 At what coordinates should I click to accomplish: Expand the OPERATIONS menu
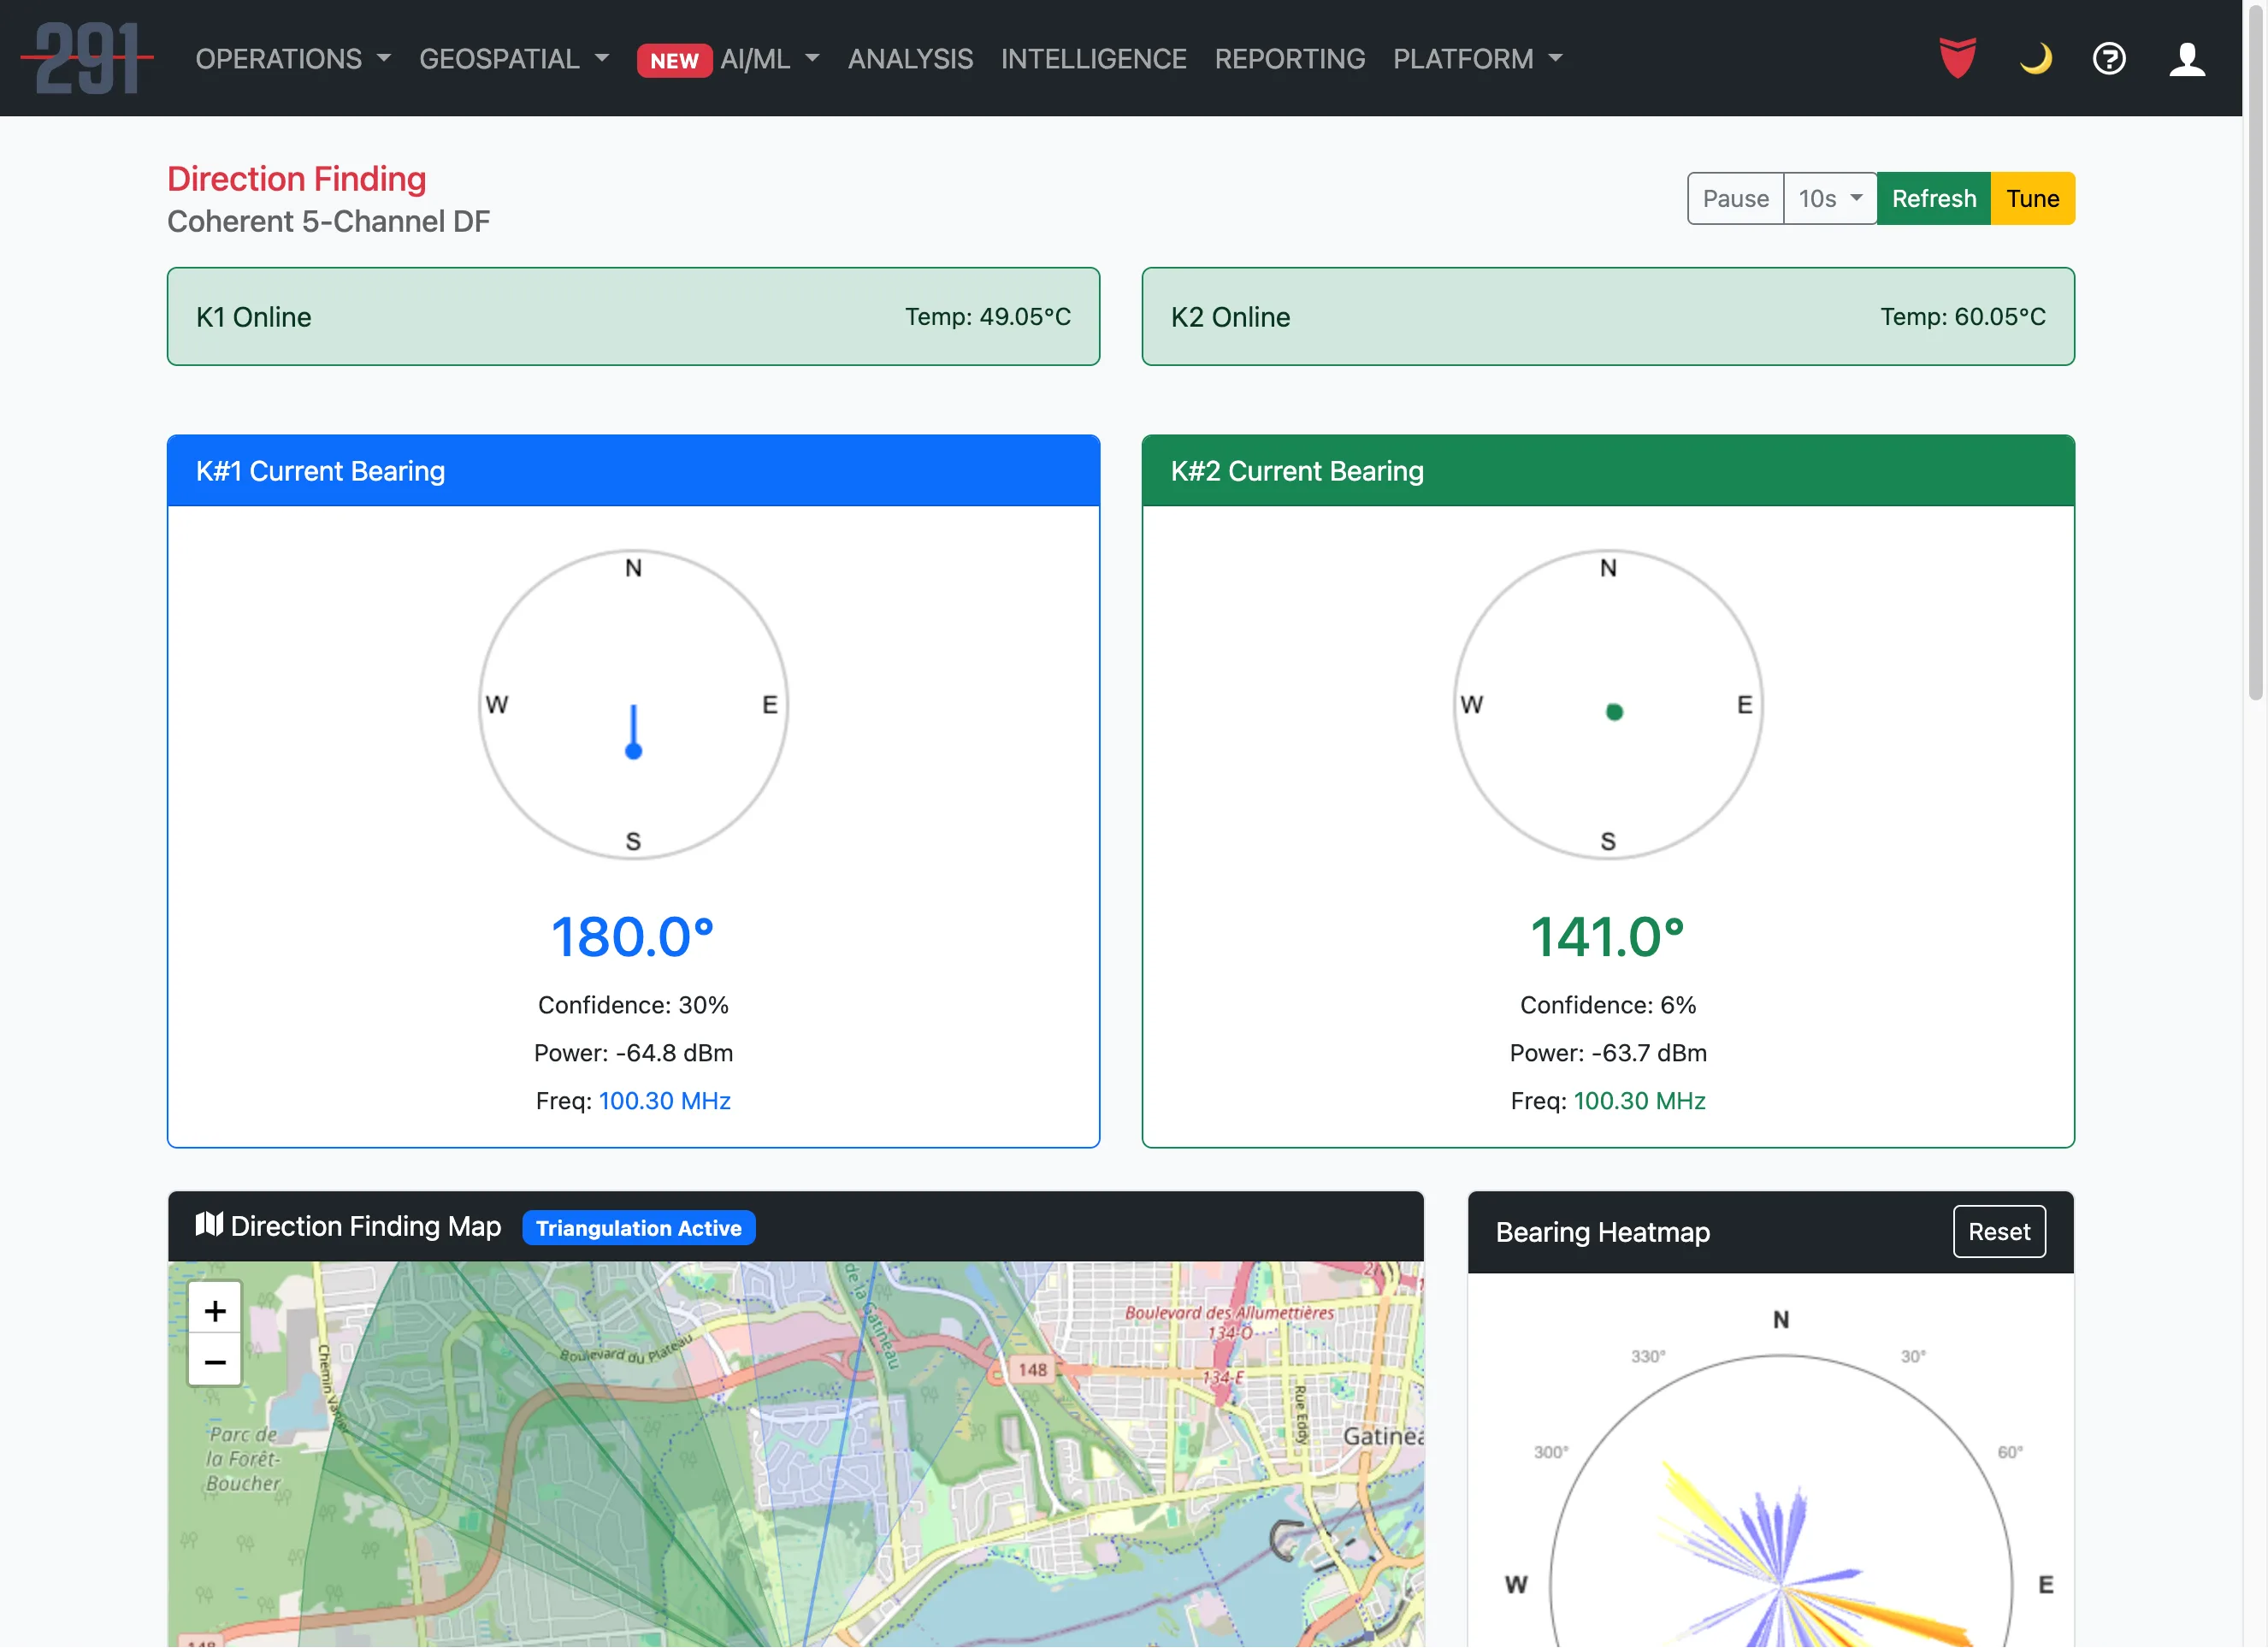pos(292,59)
